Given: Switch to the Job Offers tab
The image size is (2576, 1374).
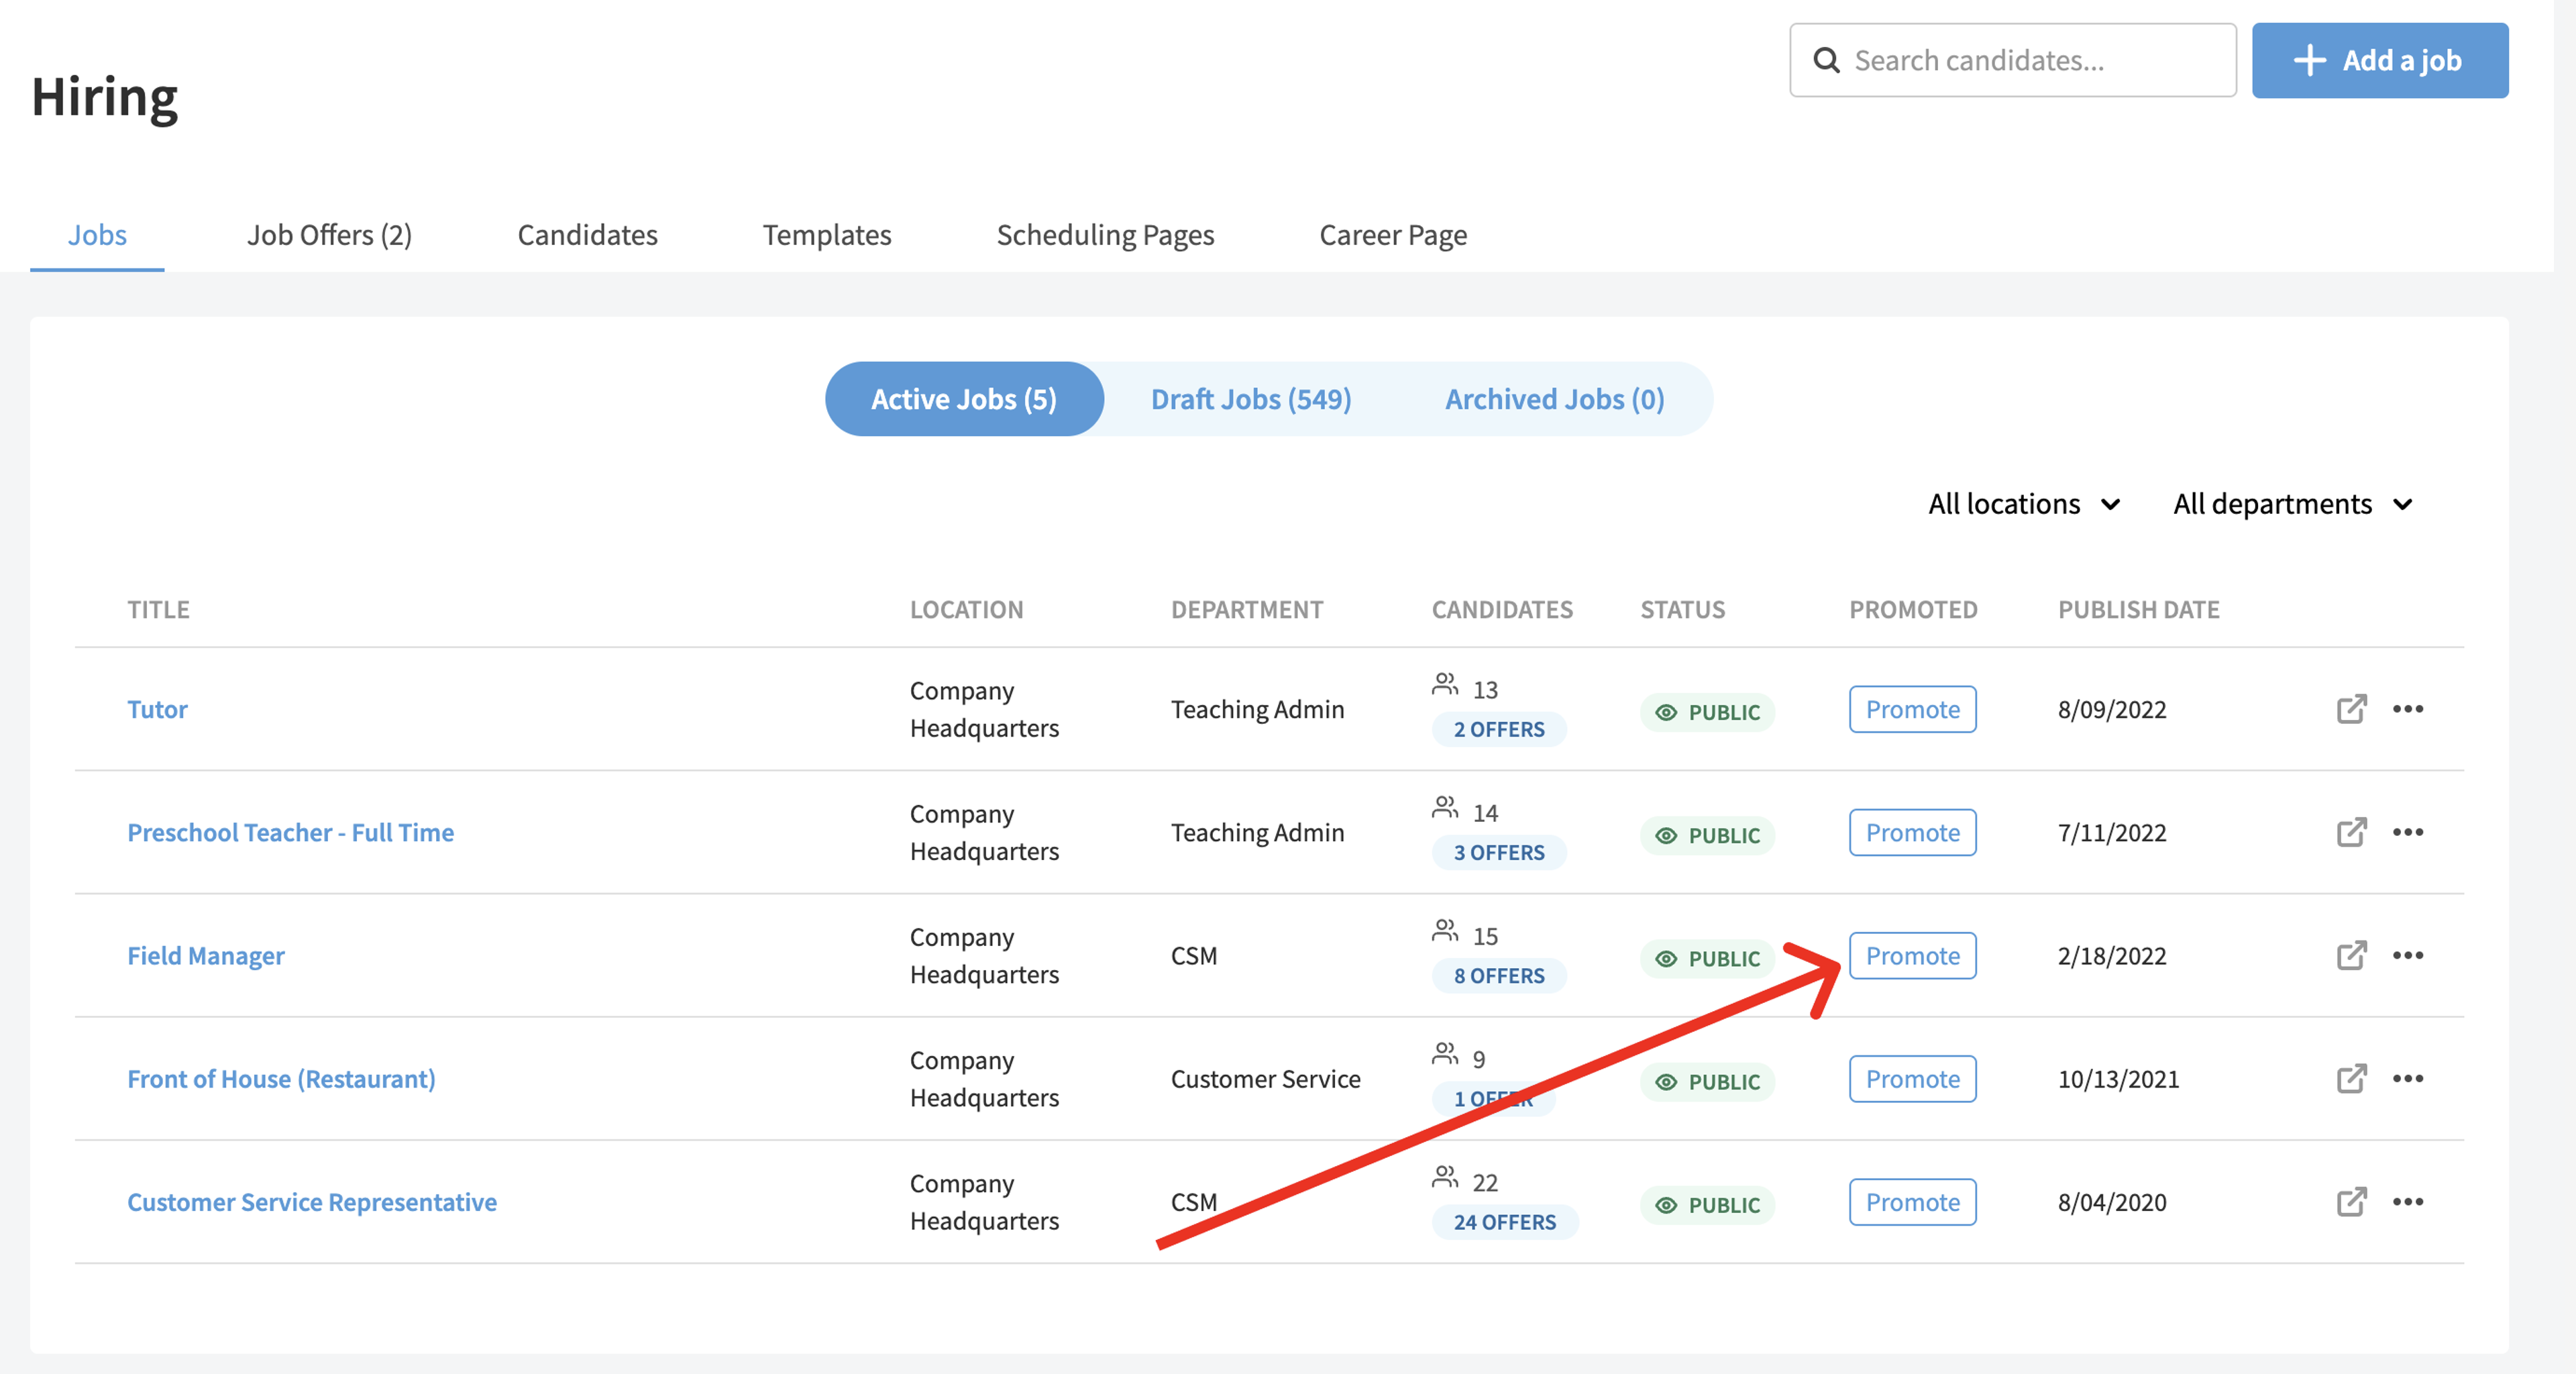Looking at the screenshot, I should pyautogui.click(x=329, y=235).
